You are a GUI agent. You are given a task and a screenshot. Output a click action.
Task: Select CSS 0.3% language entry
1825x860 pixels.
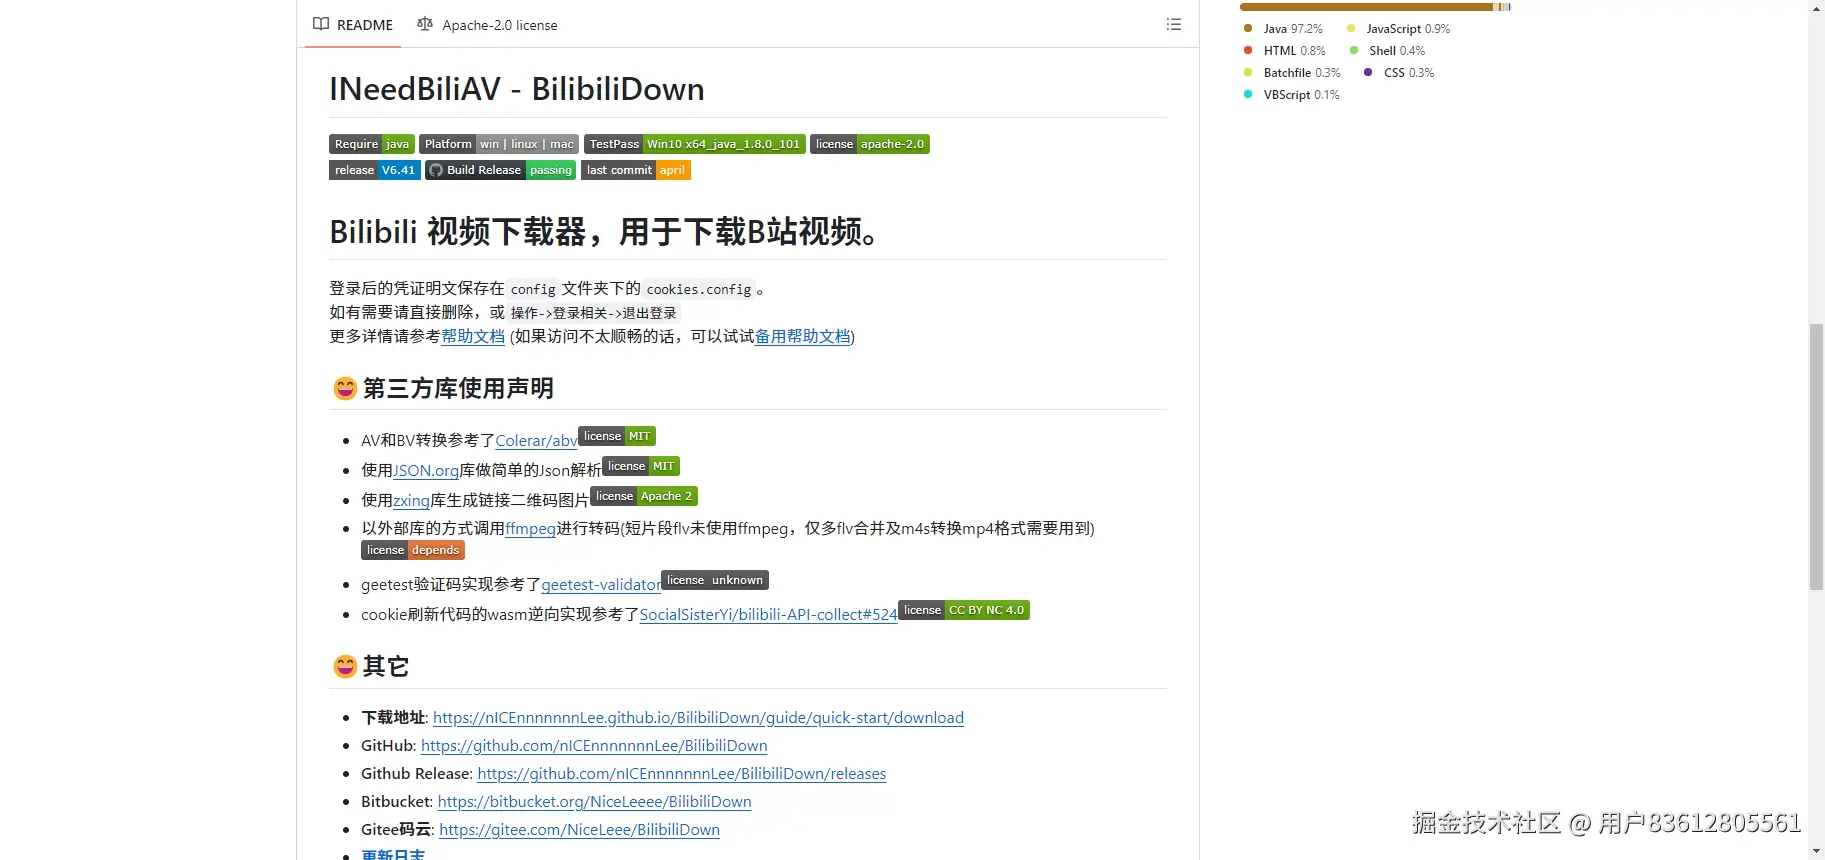click(x=1399, y=73)
